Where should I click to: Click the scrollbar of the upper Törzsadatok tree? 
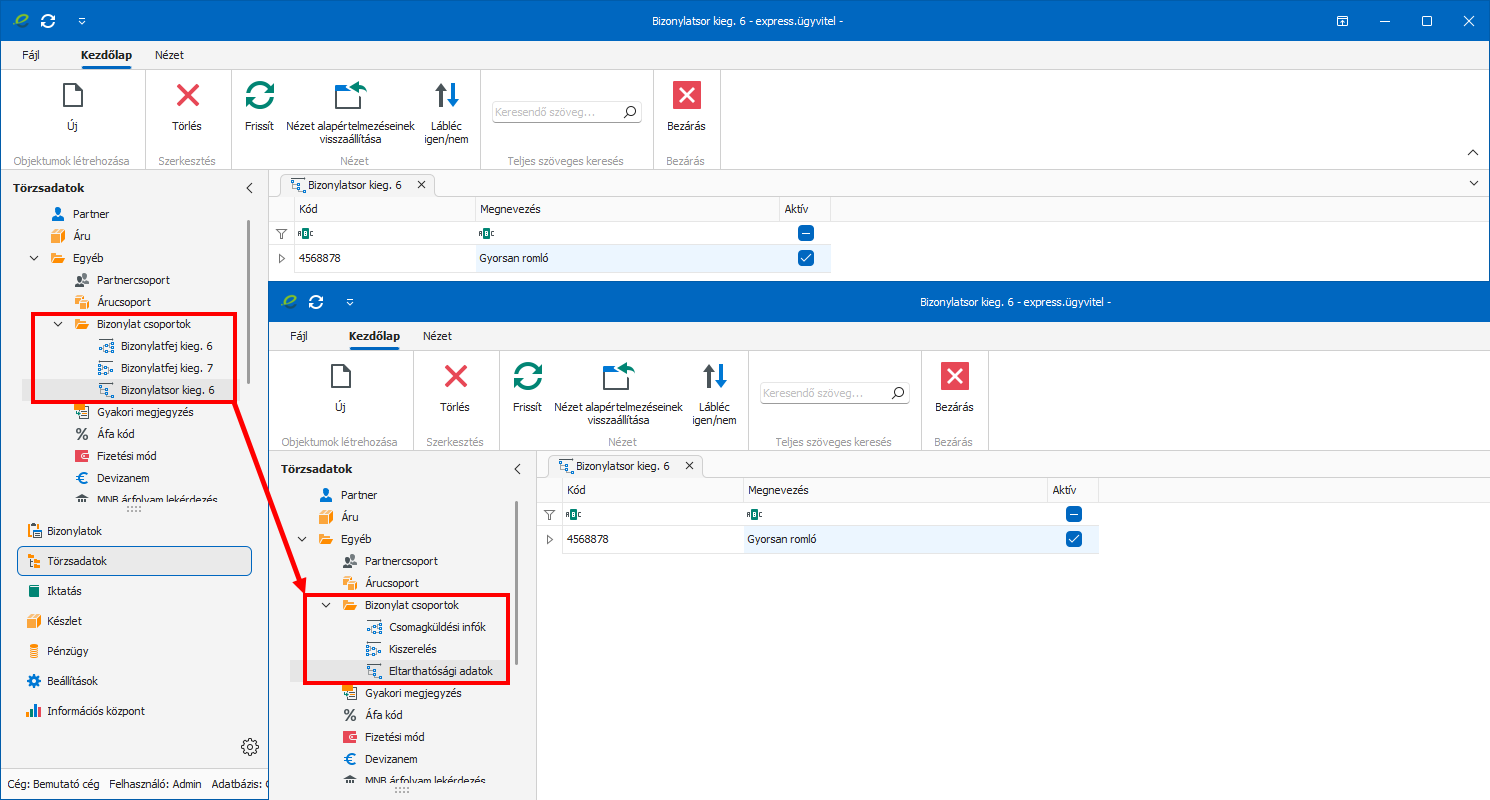tap(248, 300)
